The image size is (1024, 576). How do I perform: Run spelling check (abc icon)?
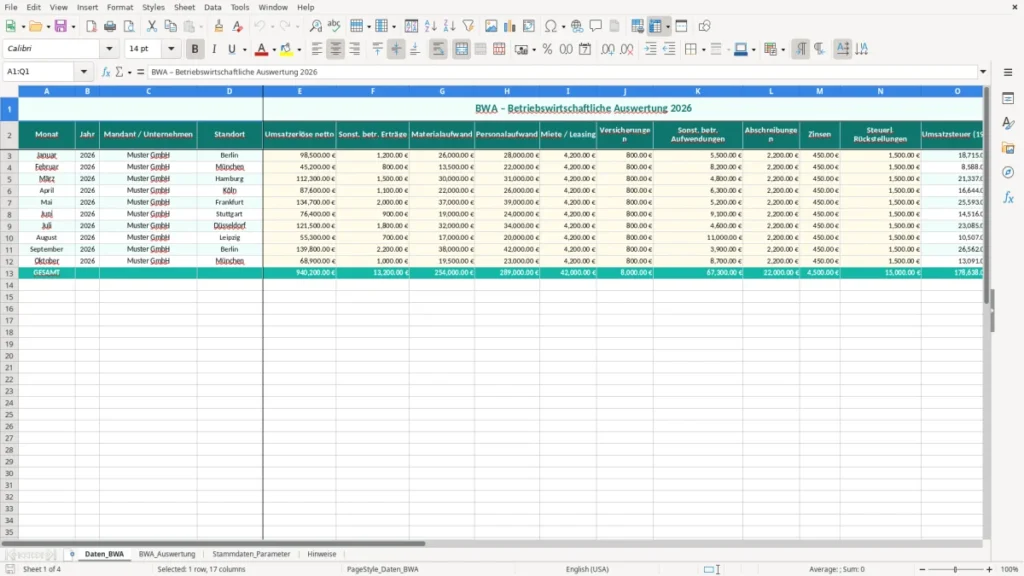[334, 26]
